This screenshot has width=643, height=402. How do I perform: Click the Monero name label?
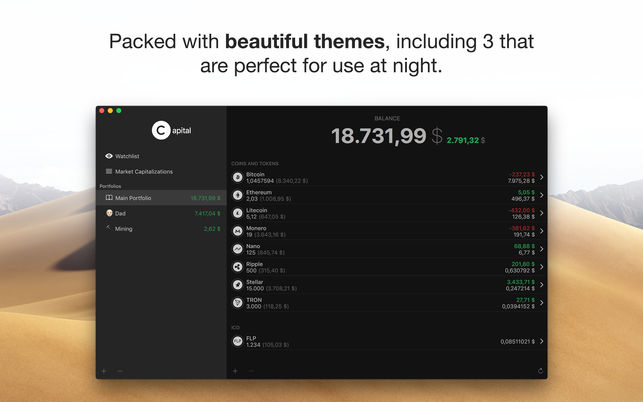point(256,228)
